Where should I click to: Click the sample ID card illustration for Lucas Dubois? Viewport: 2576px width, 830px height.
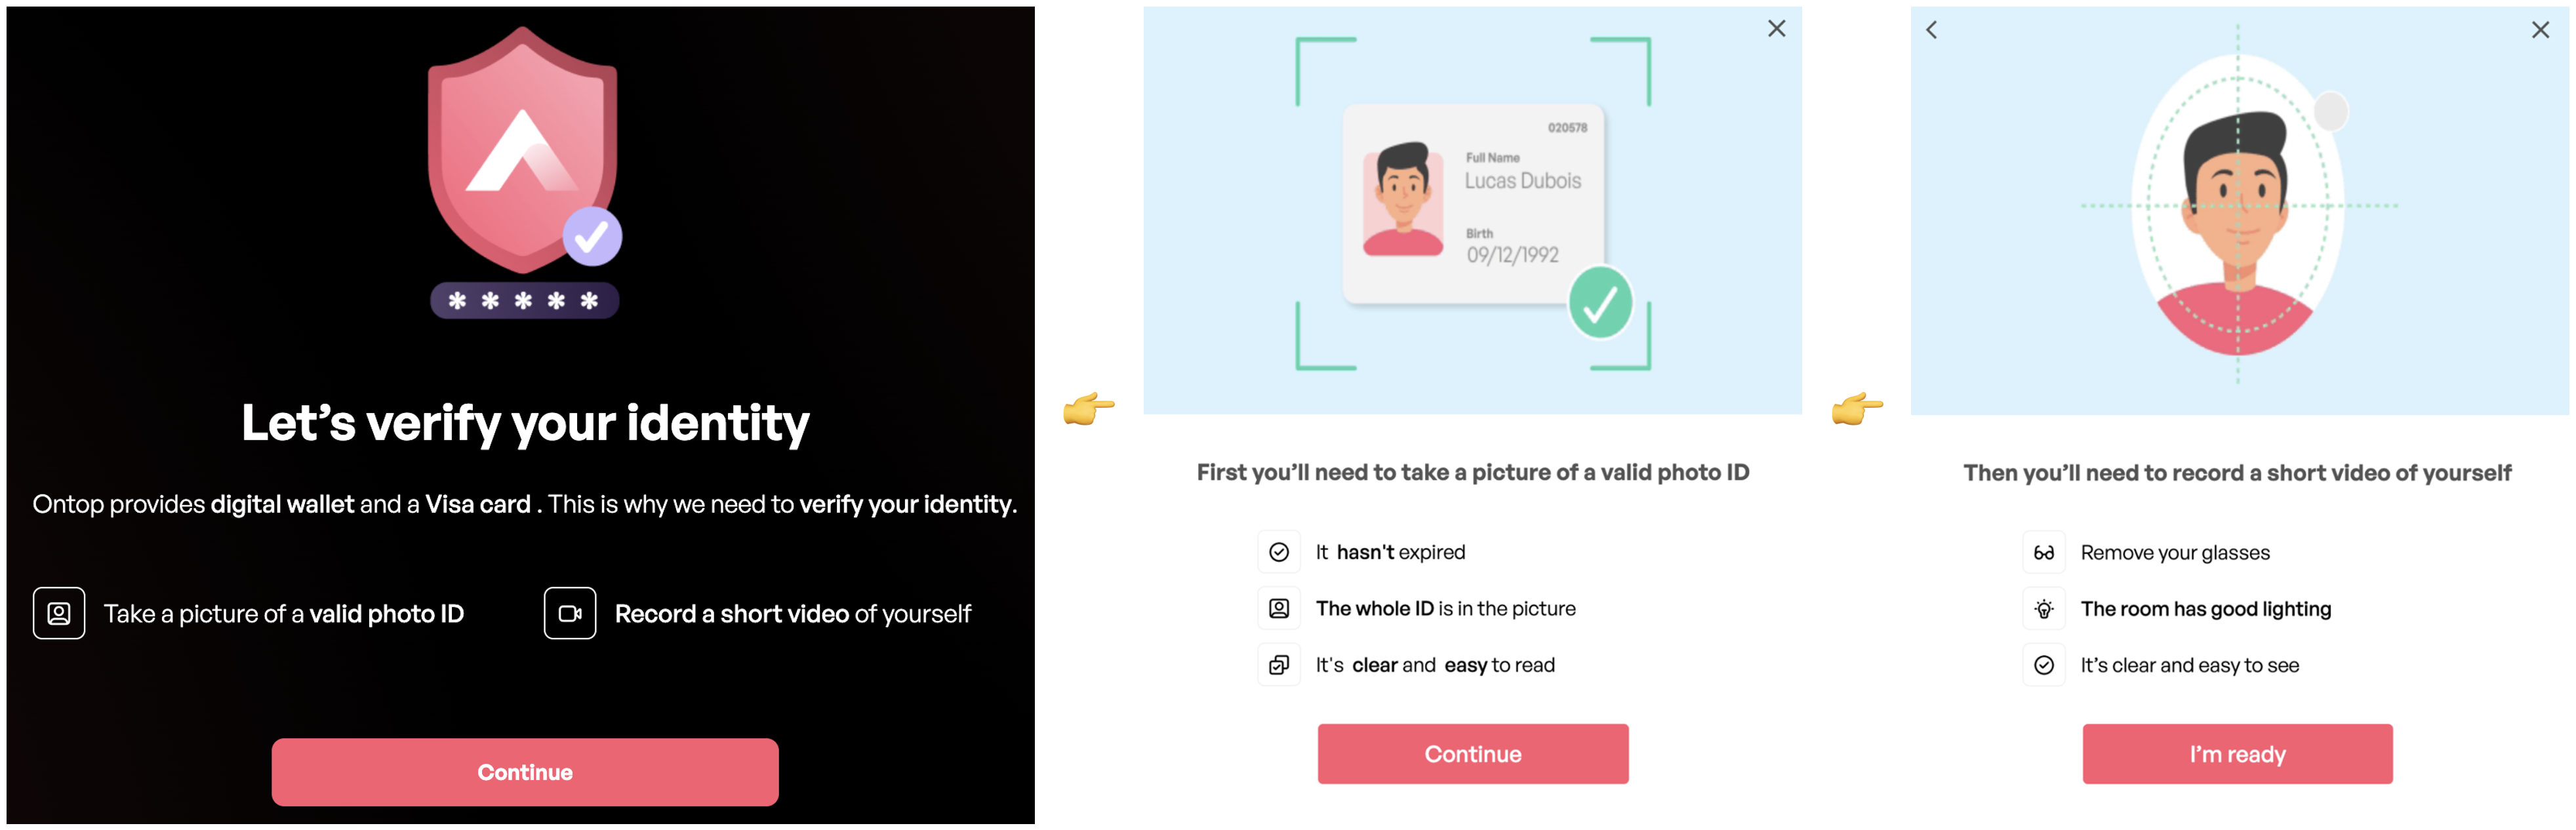[x=1472, y=204]
